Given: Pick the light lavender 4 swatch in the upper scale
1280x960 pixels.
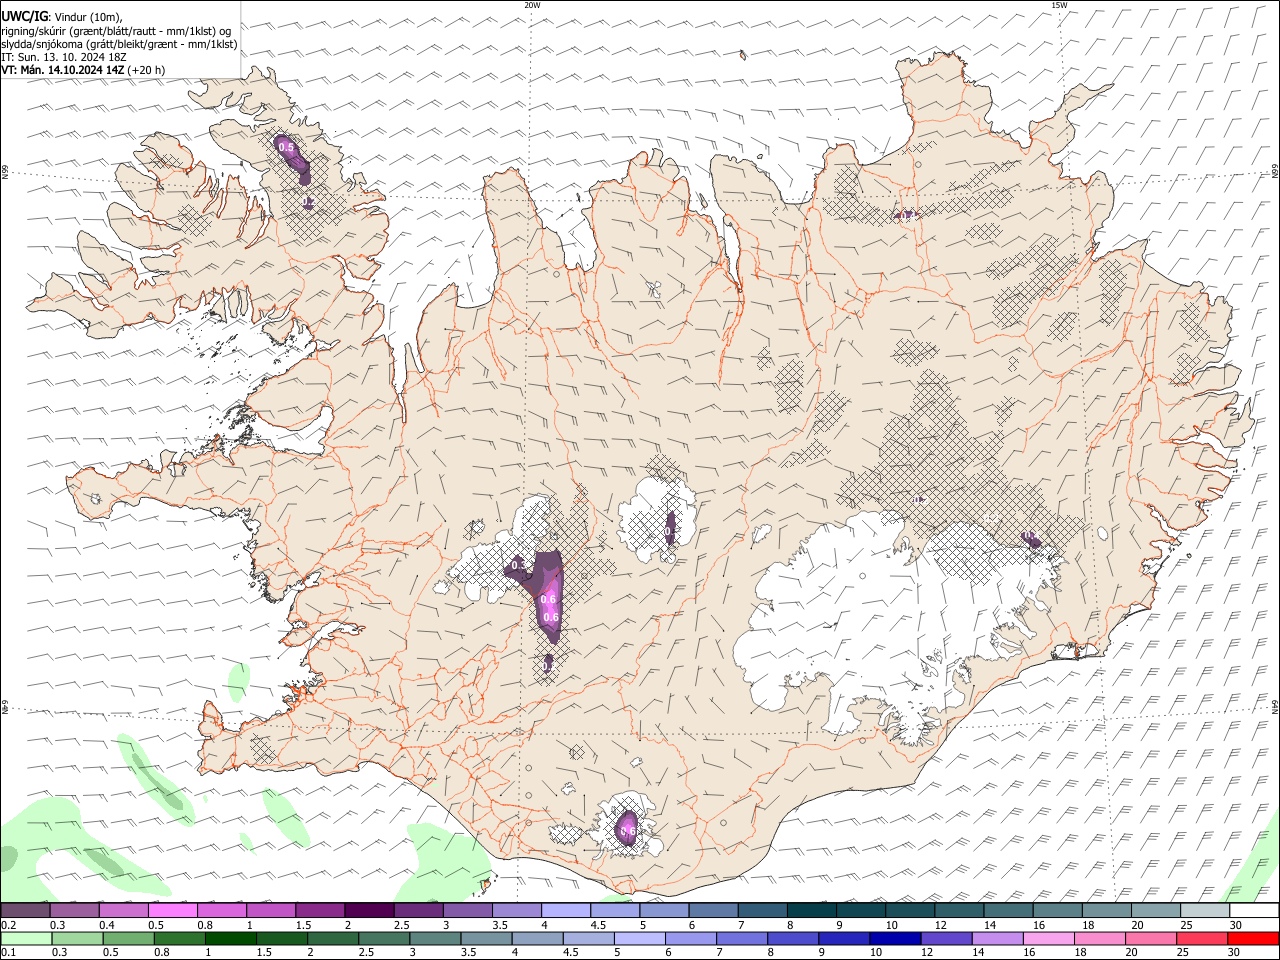Looking at the screenshot, I should [565, 911].
